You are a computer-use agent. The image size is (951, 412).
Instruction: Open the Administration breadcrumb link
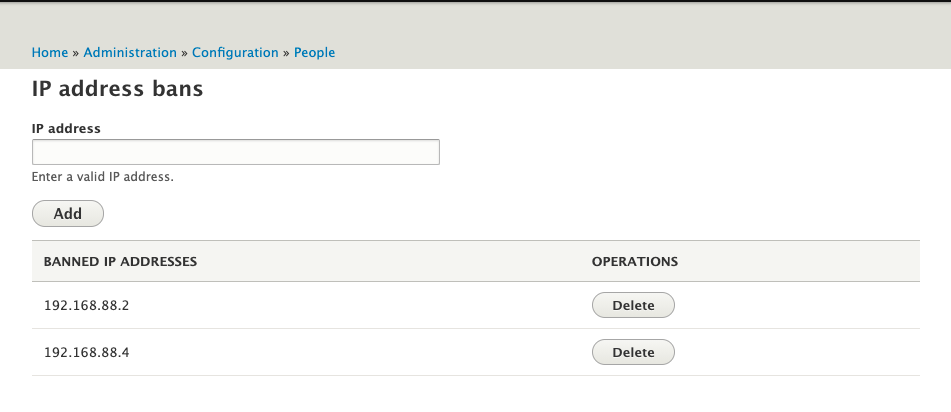130,52
